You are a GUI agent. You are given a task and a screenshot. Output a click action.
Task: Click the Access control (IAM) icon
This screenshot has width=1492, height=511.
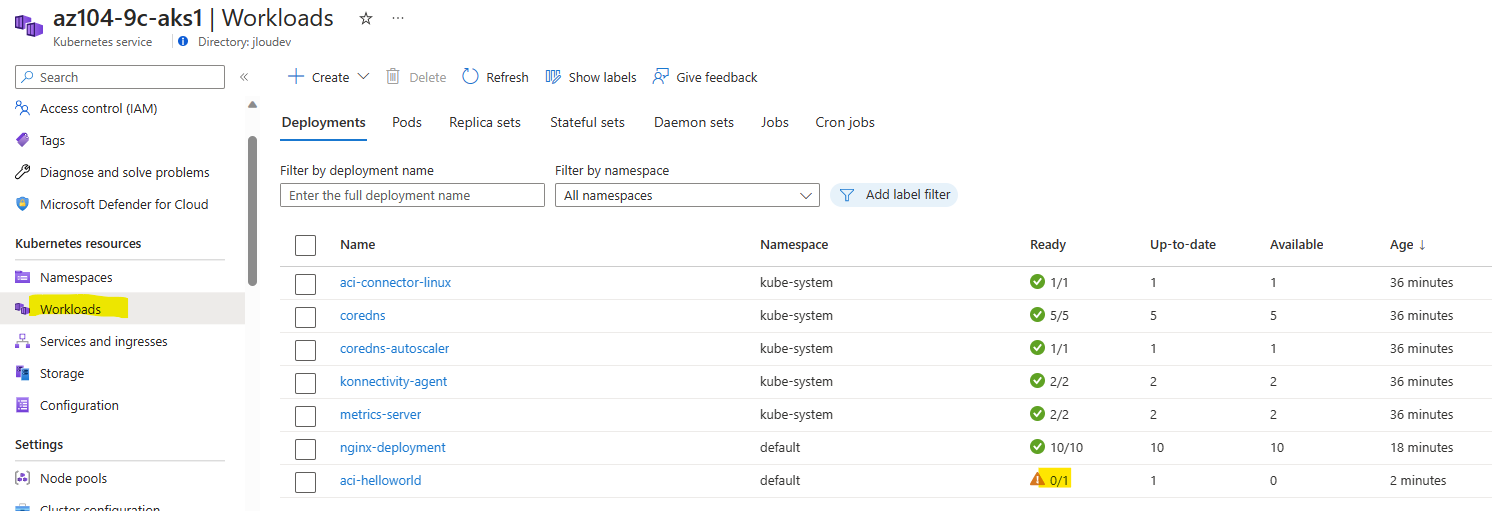click(x=23, y=108)
